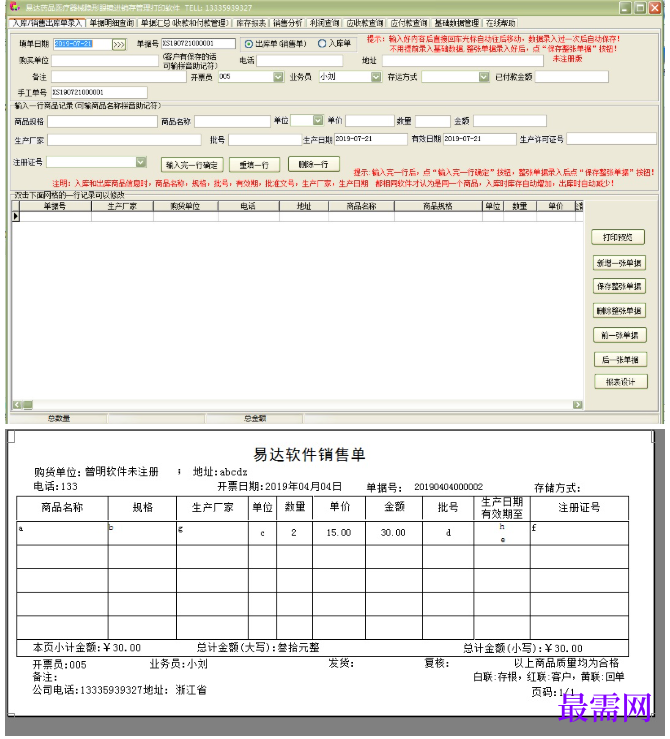The image size is (670, 739).
Task: Click 打印预览 button
Action: tap(618, 238)
